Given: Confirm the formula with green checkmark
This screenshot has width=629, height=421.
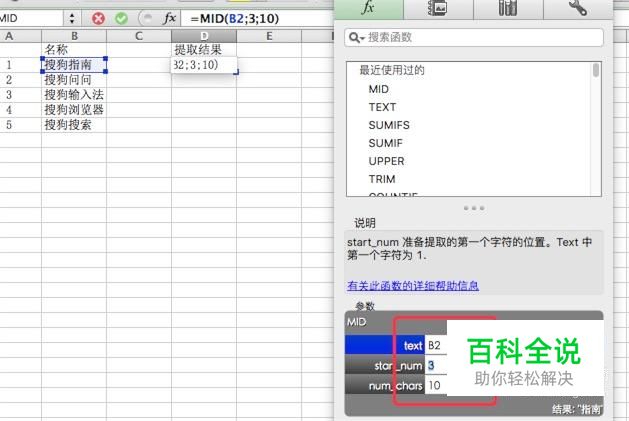Looking at the screenshot, I should point(121,18).
